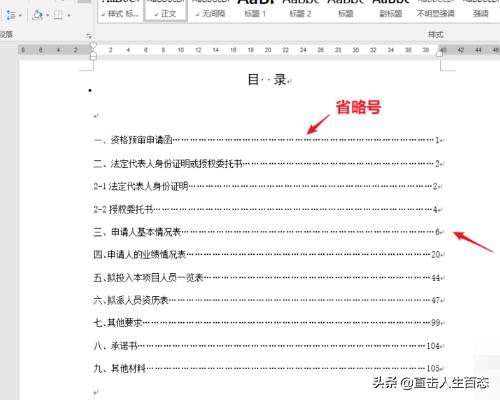This screenshot has width=500, height=400.
Task: Click the entry 五、拟投入本项目人员一览表
Action: [148, 277]
